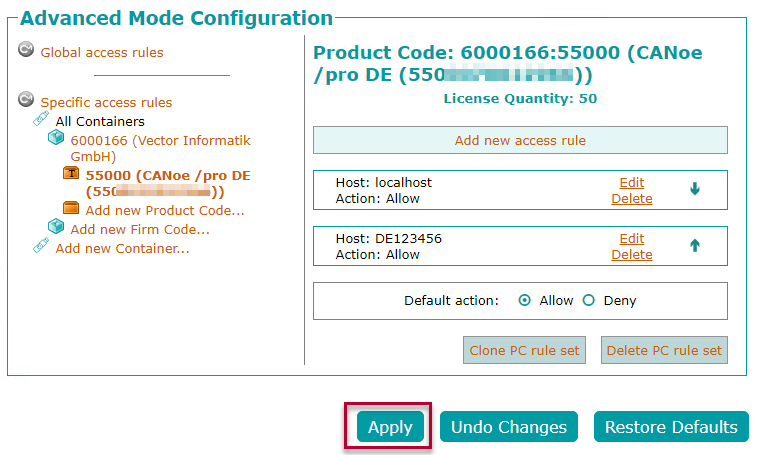Image resolution: width=757 pixels, height=455 pixels.
Task: Move the localhost rule down with the arrow
Action: point(695,189)
